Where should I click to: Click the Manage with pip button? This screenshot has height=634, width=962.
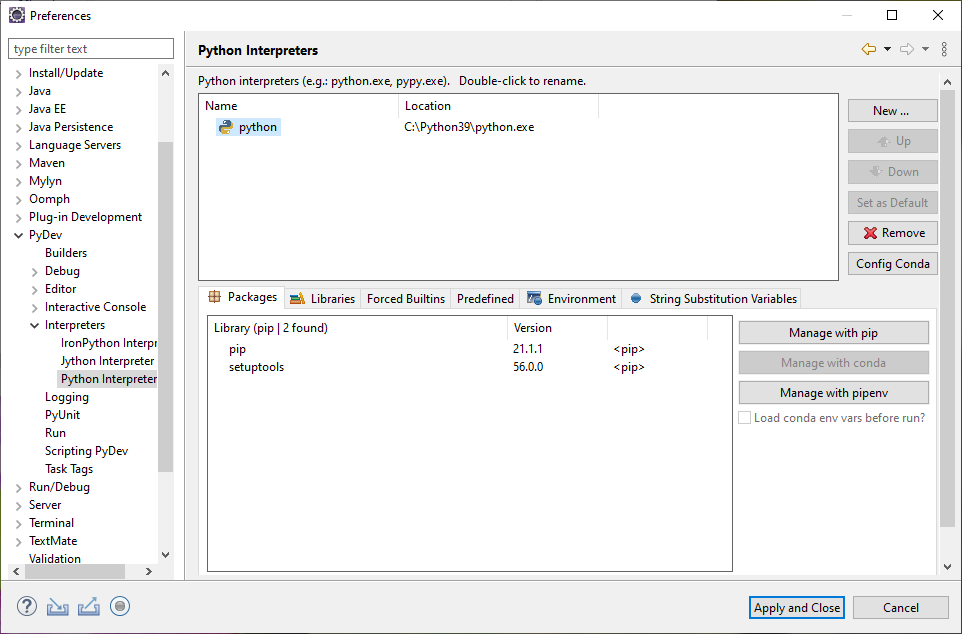(833, 332)
